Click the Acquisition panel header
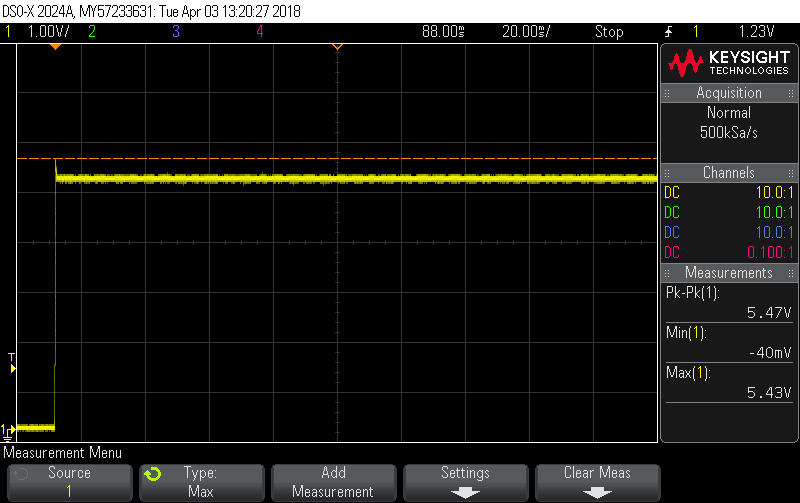 [729, 93]
